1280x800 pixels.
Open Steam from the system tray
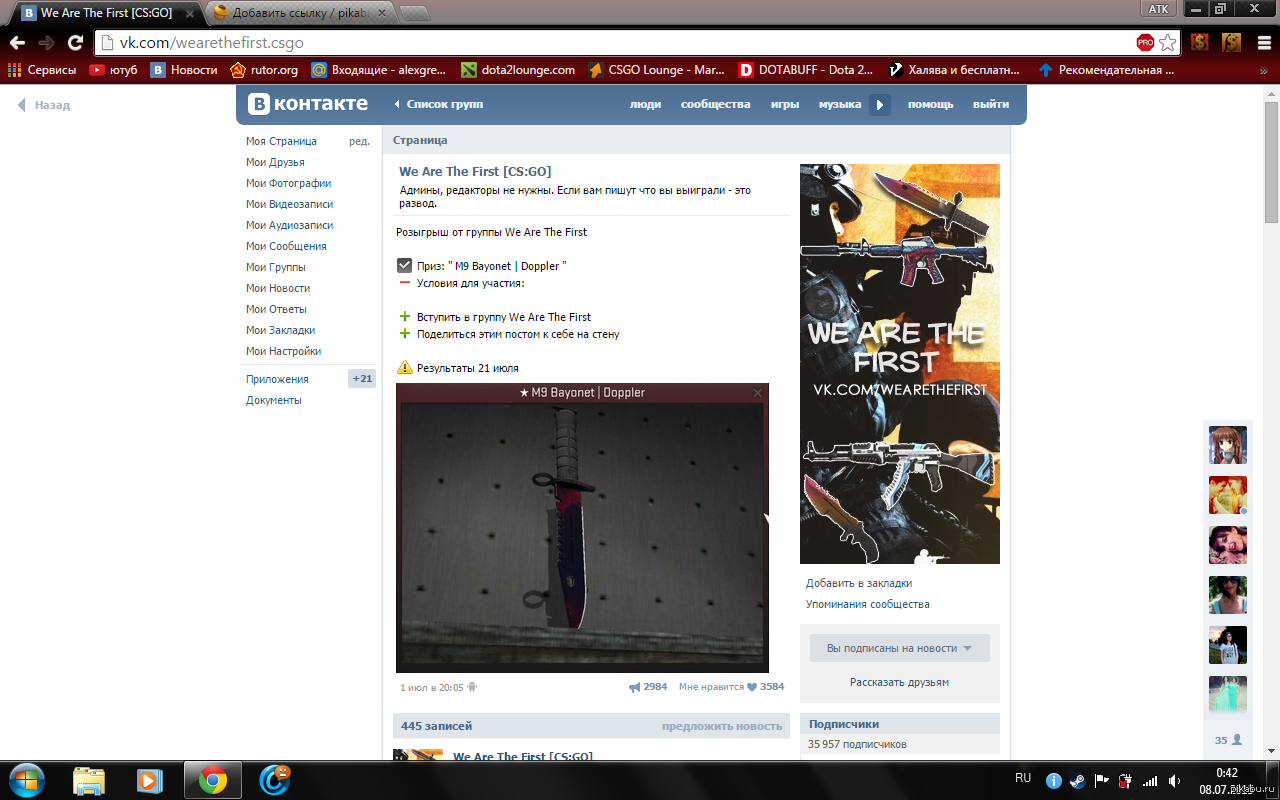pos(1078,781)
